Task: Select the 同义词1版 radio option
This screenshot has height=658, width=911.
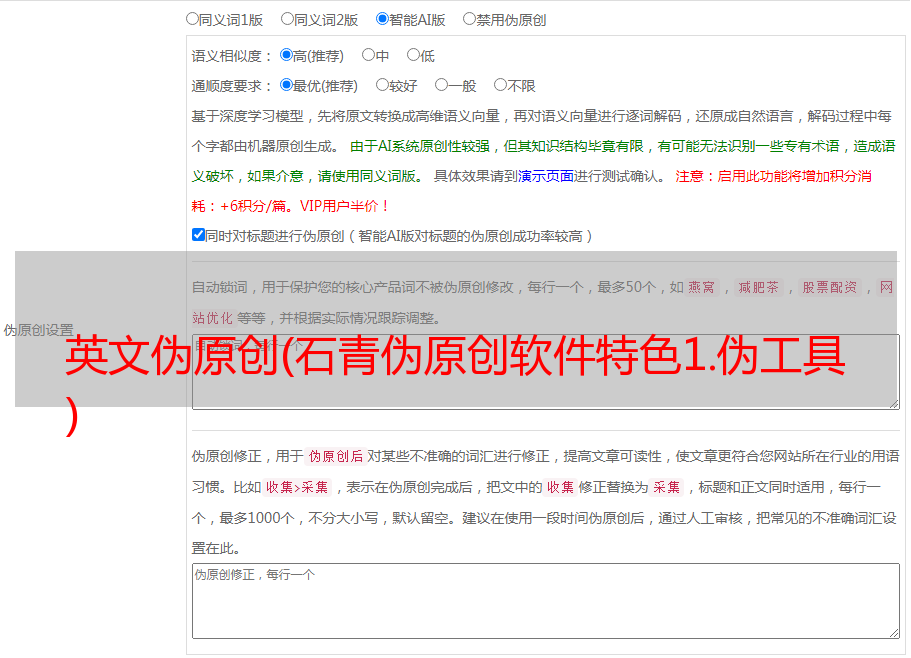Action: point(192,19)
